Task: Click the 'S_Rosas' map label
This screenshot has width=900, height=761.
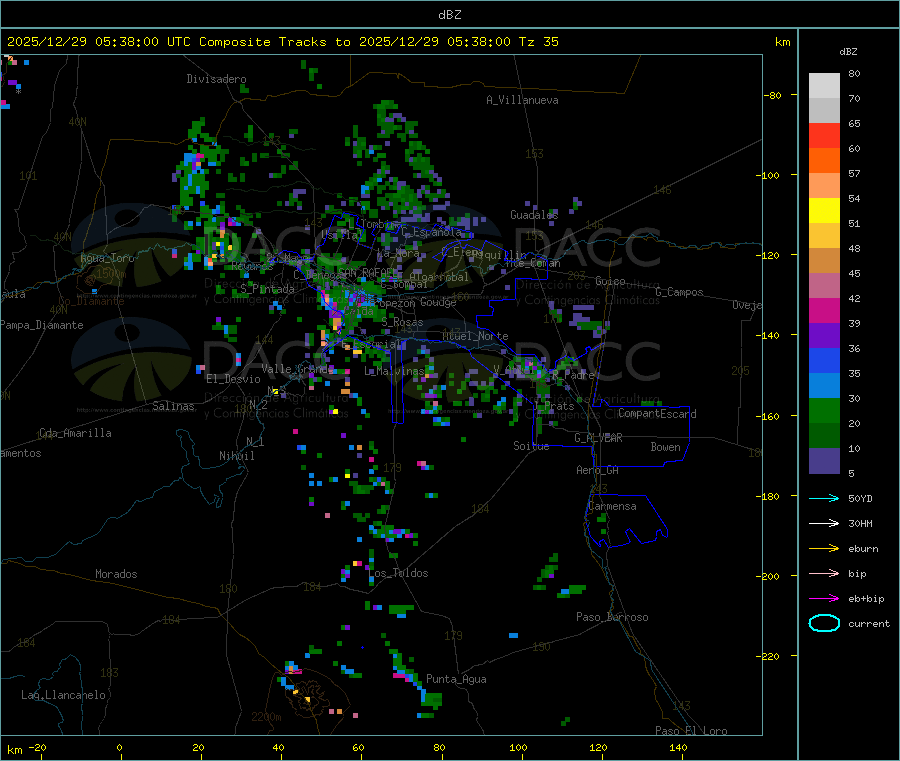Action: pos(402,323)
